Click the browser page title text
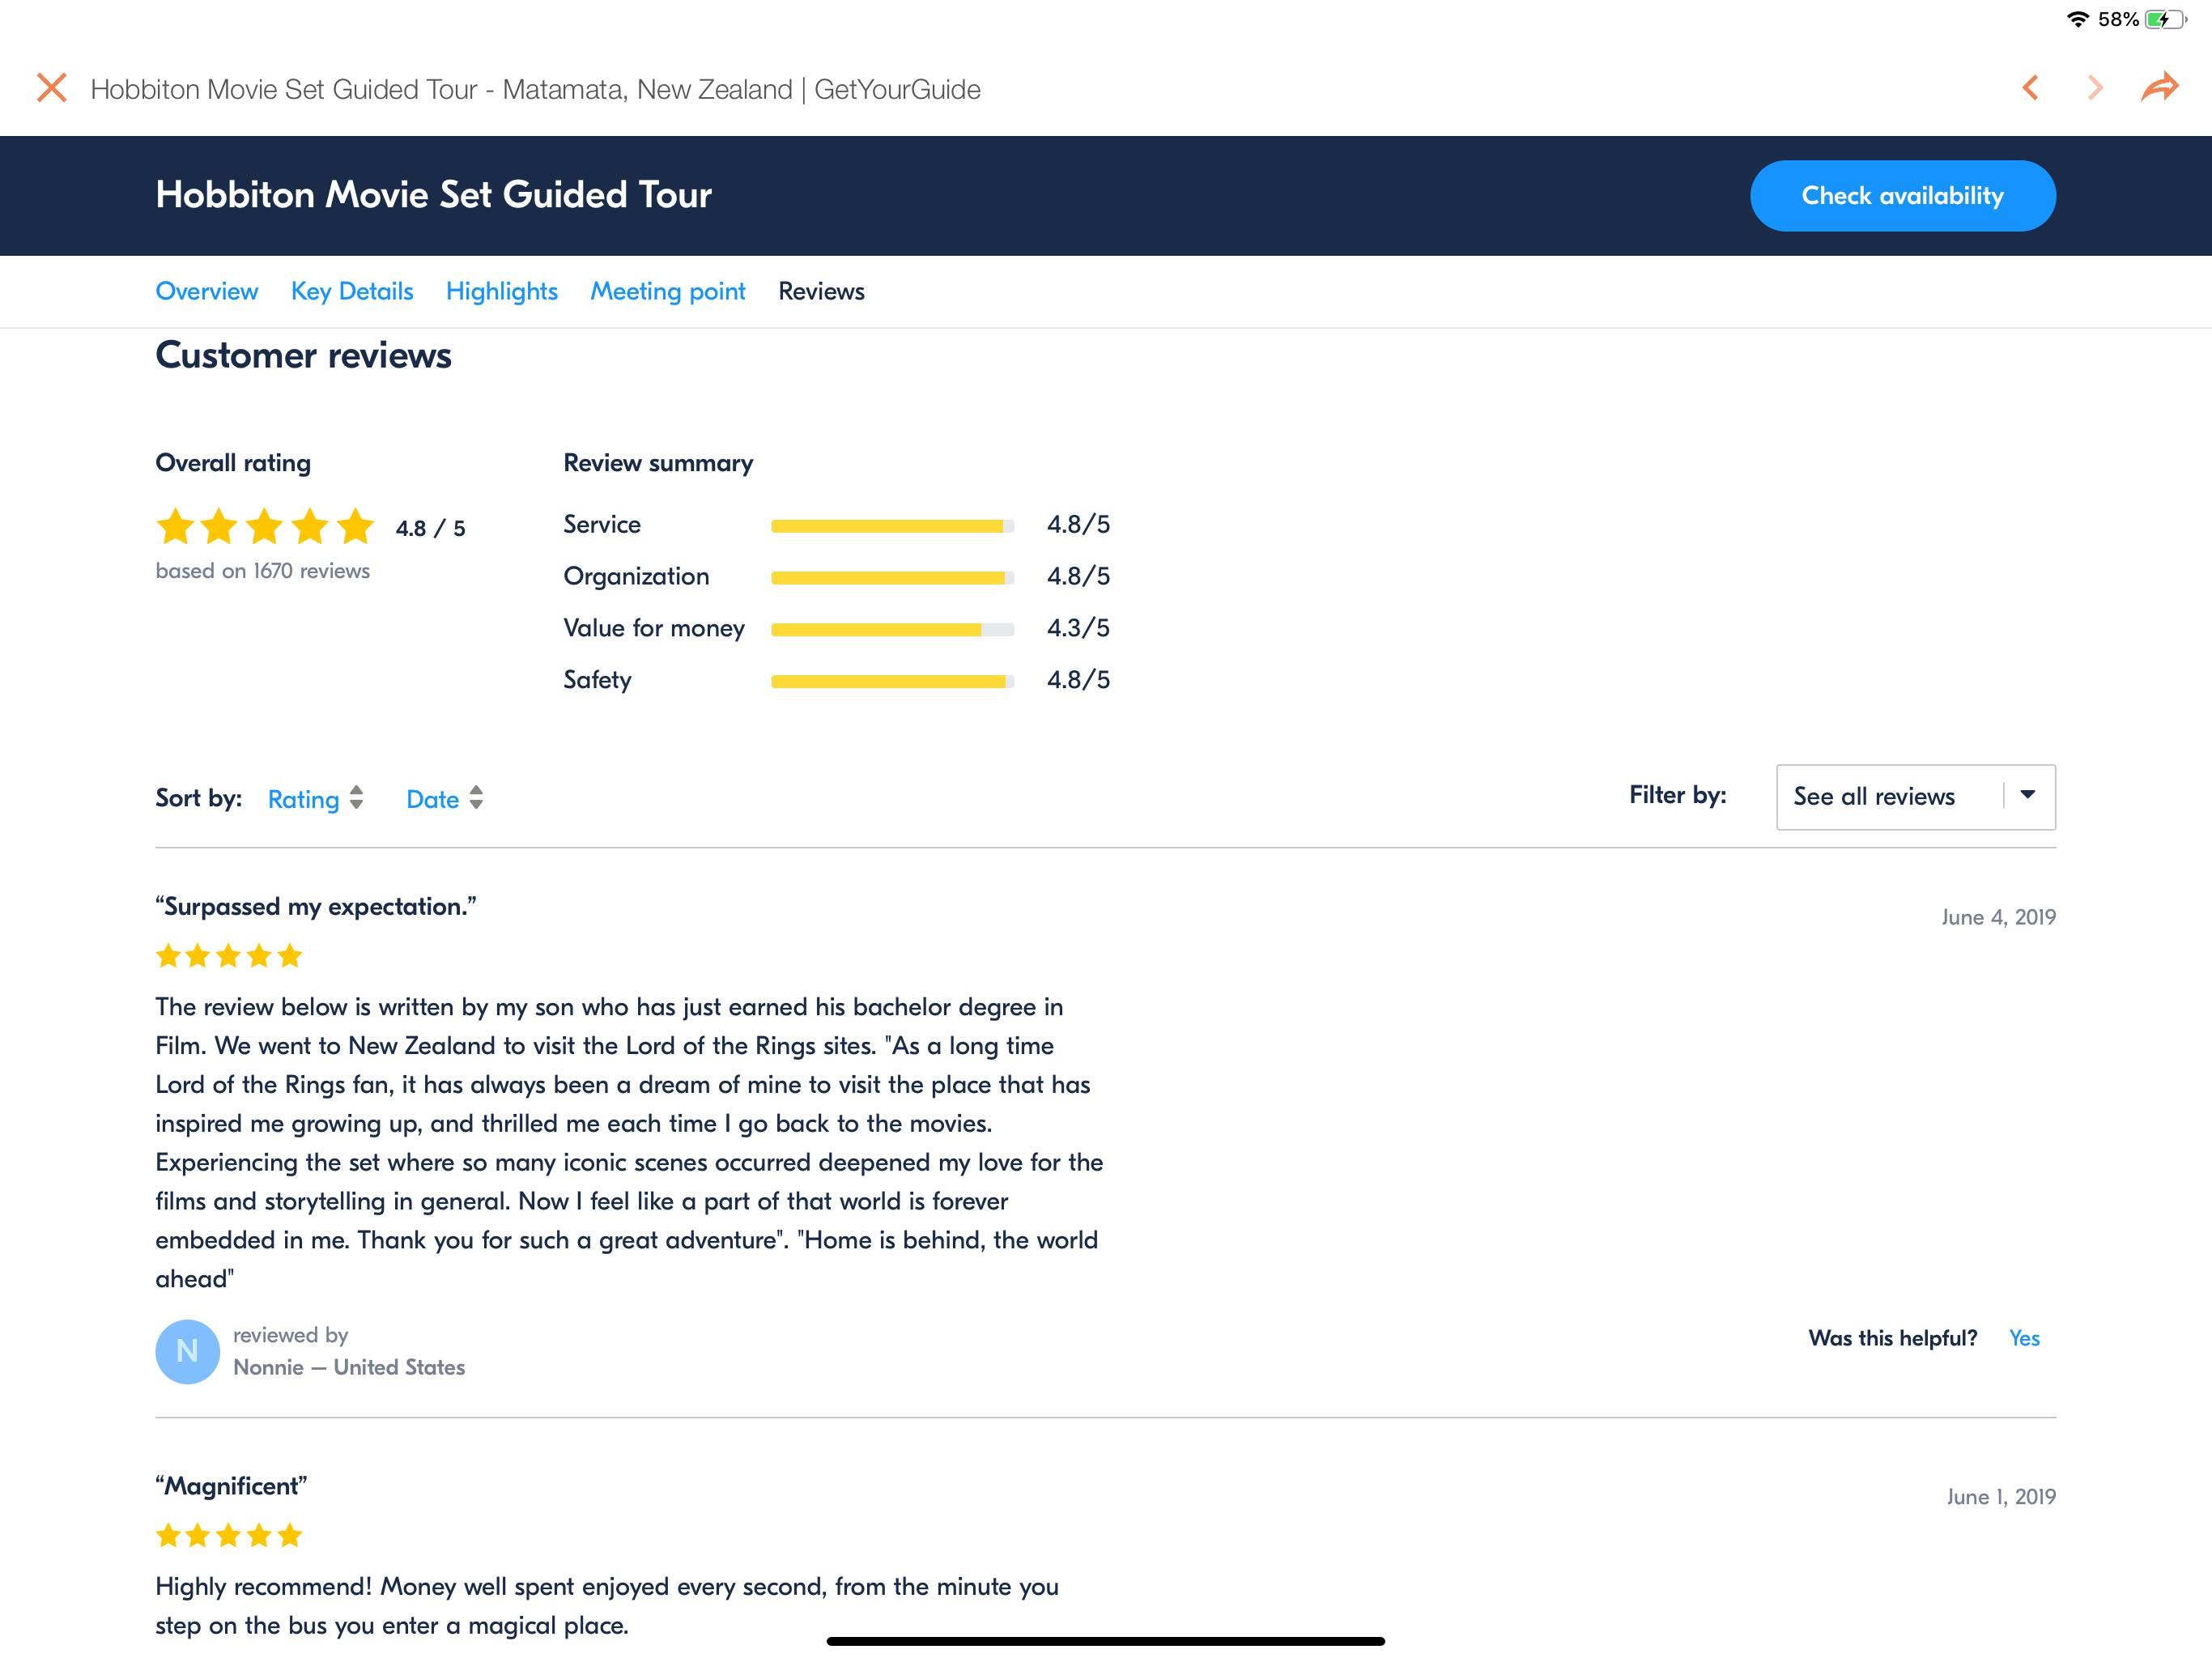The image size is (2212, 1658). click(535, 89)
